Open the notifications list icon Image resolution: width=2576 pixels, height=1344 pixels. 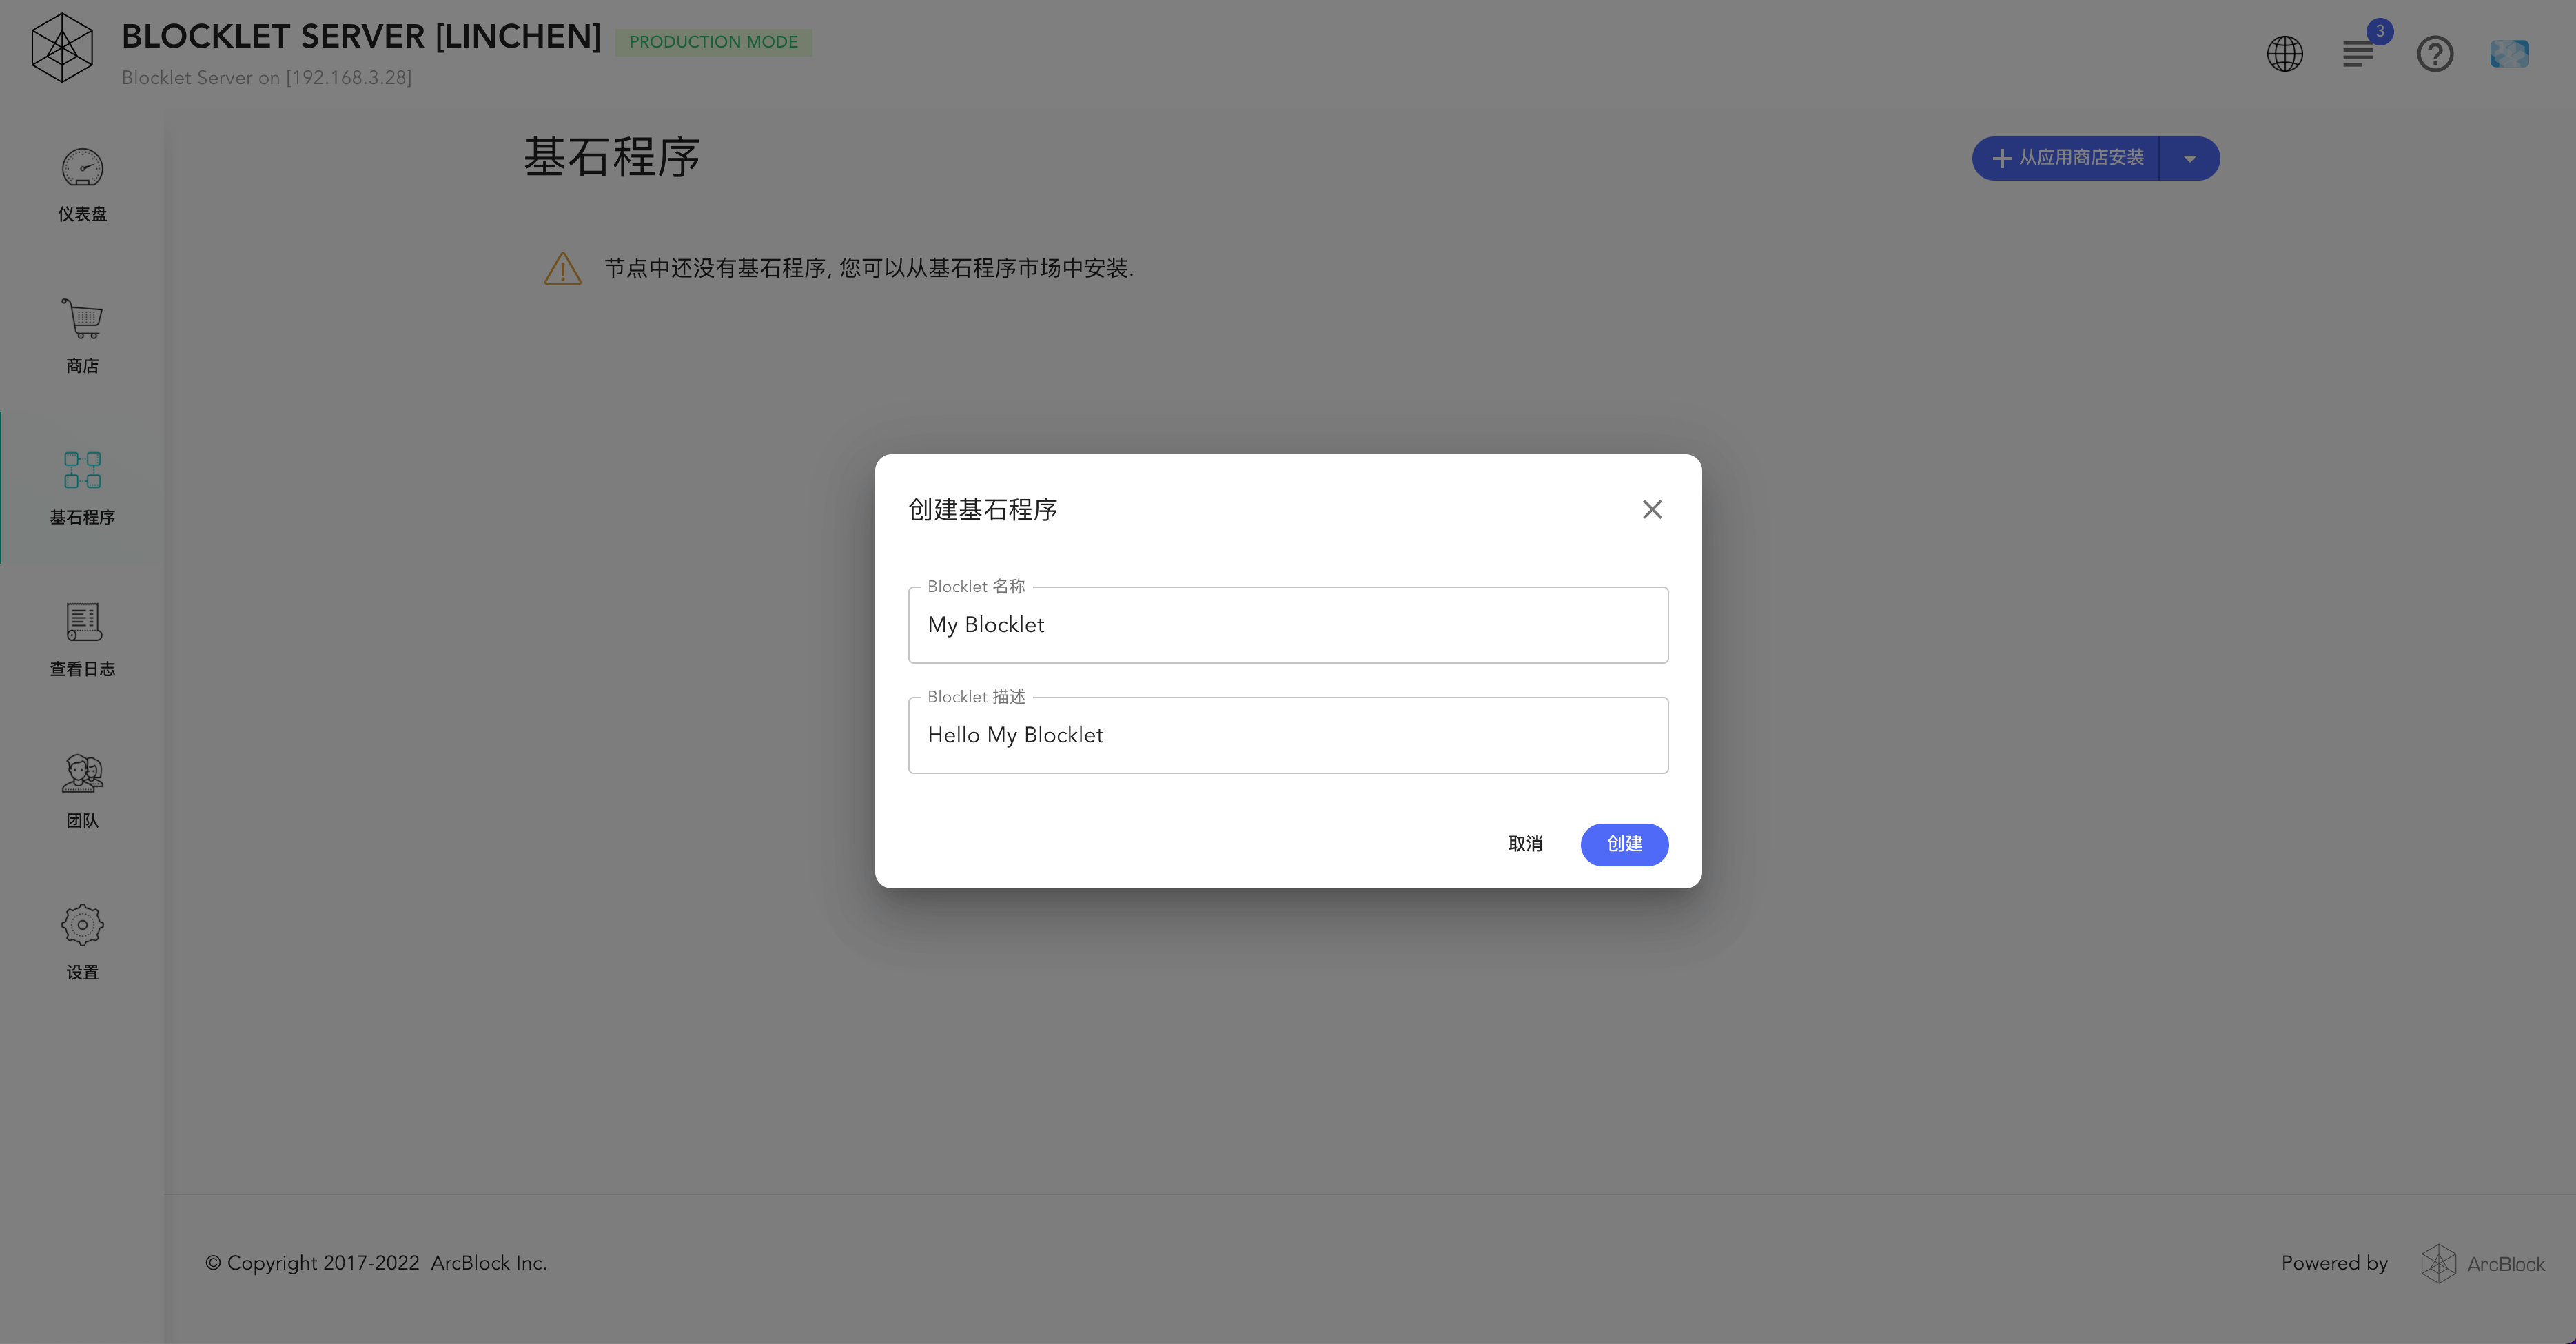click(x=2358, y=54)
